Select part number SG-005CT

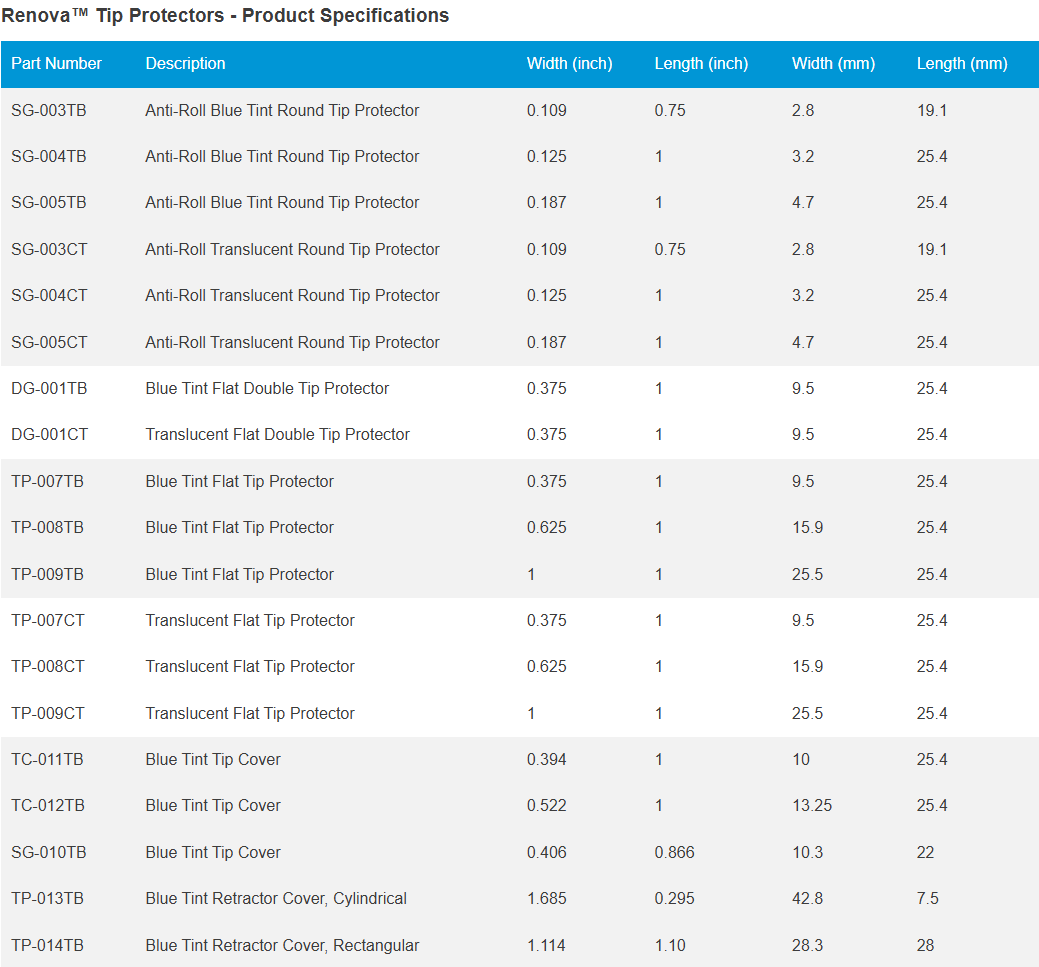click(x=49, y=343)
